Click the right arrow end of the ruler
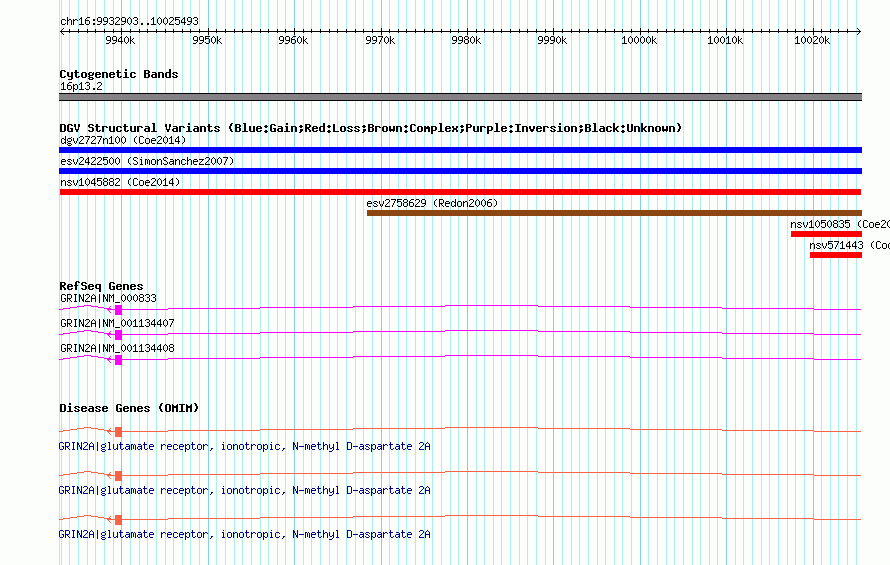This screenshot has width=890, height=565. [859, 31]
